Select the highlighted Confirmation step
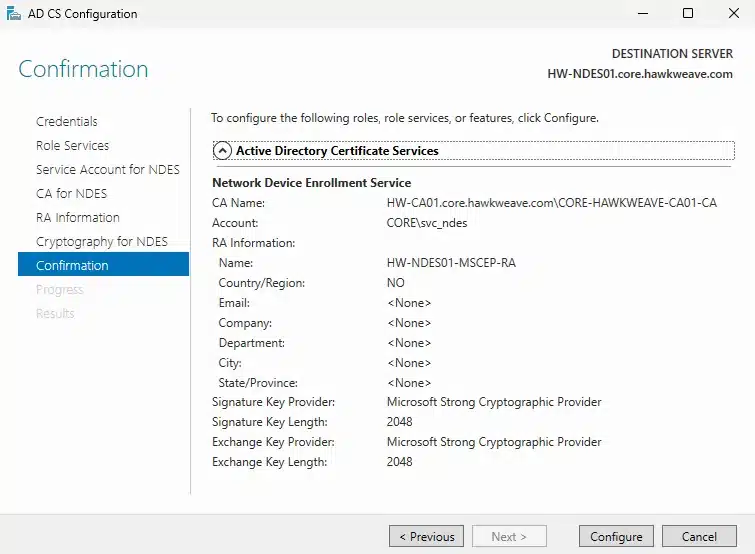755x554 pixels. tap(72, 266)
